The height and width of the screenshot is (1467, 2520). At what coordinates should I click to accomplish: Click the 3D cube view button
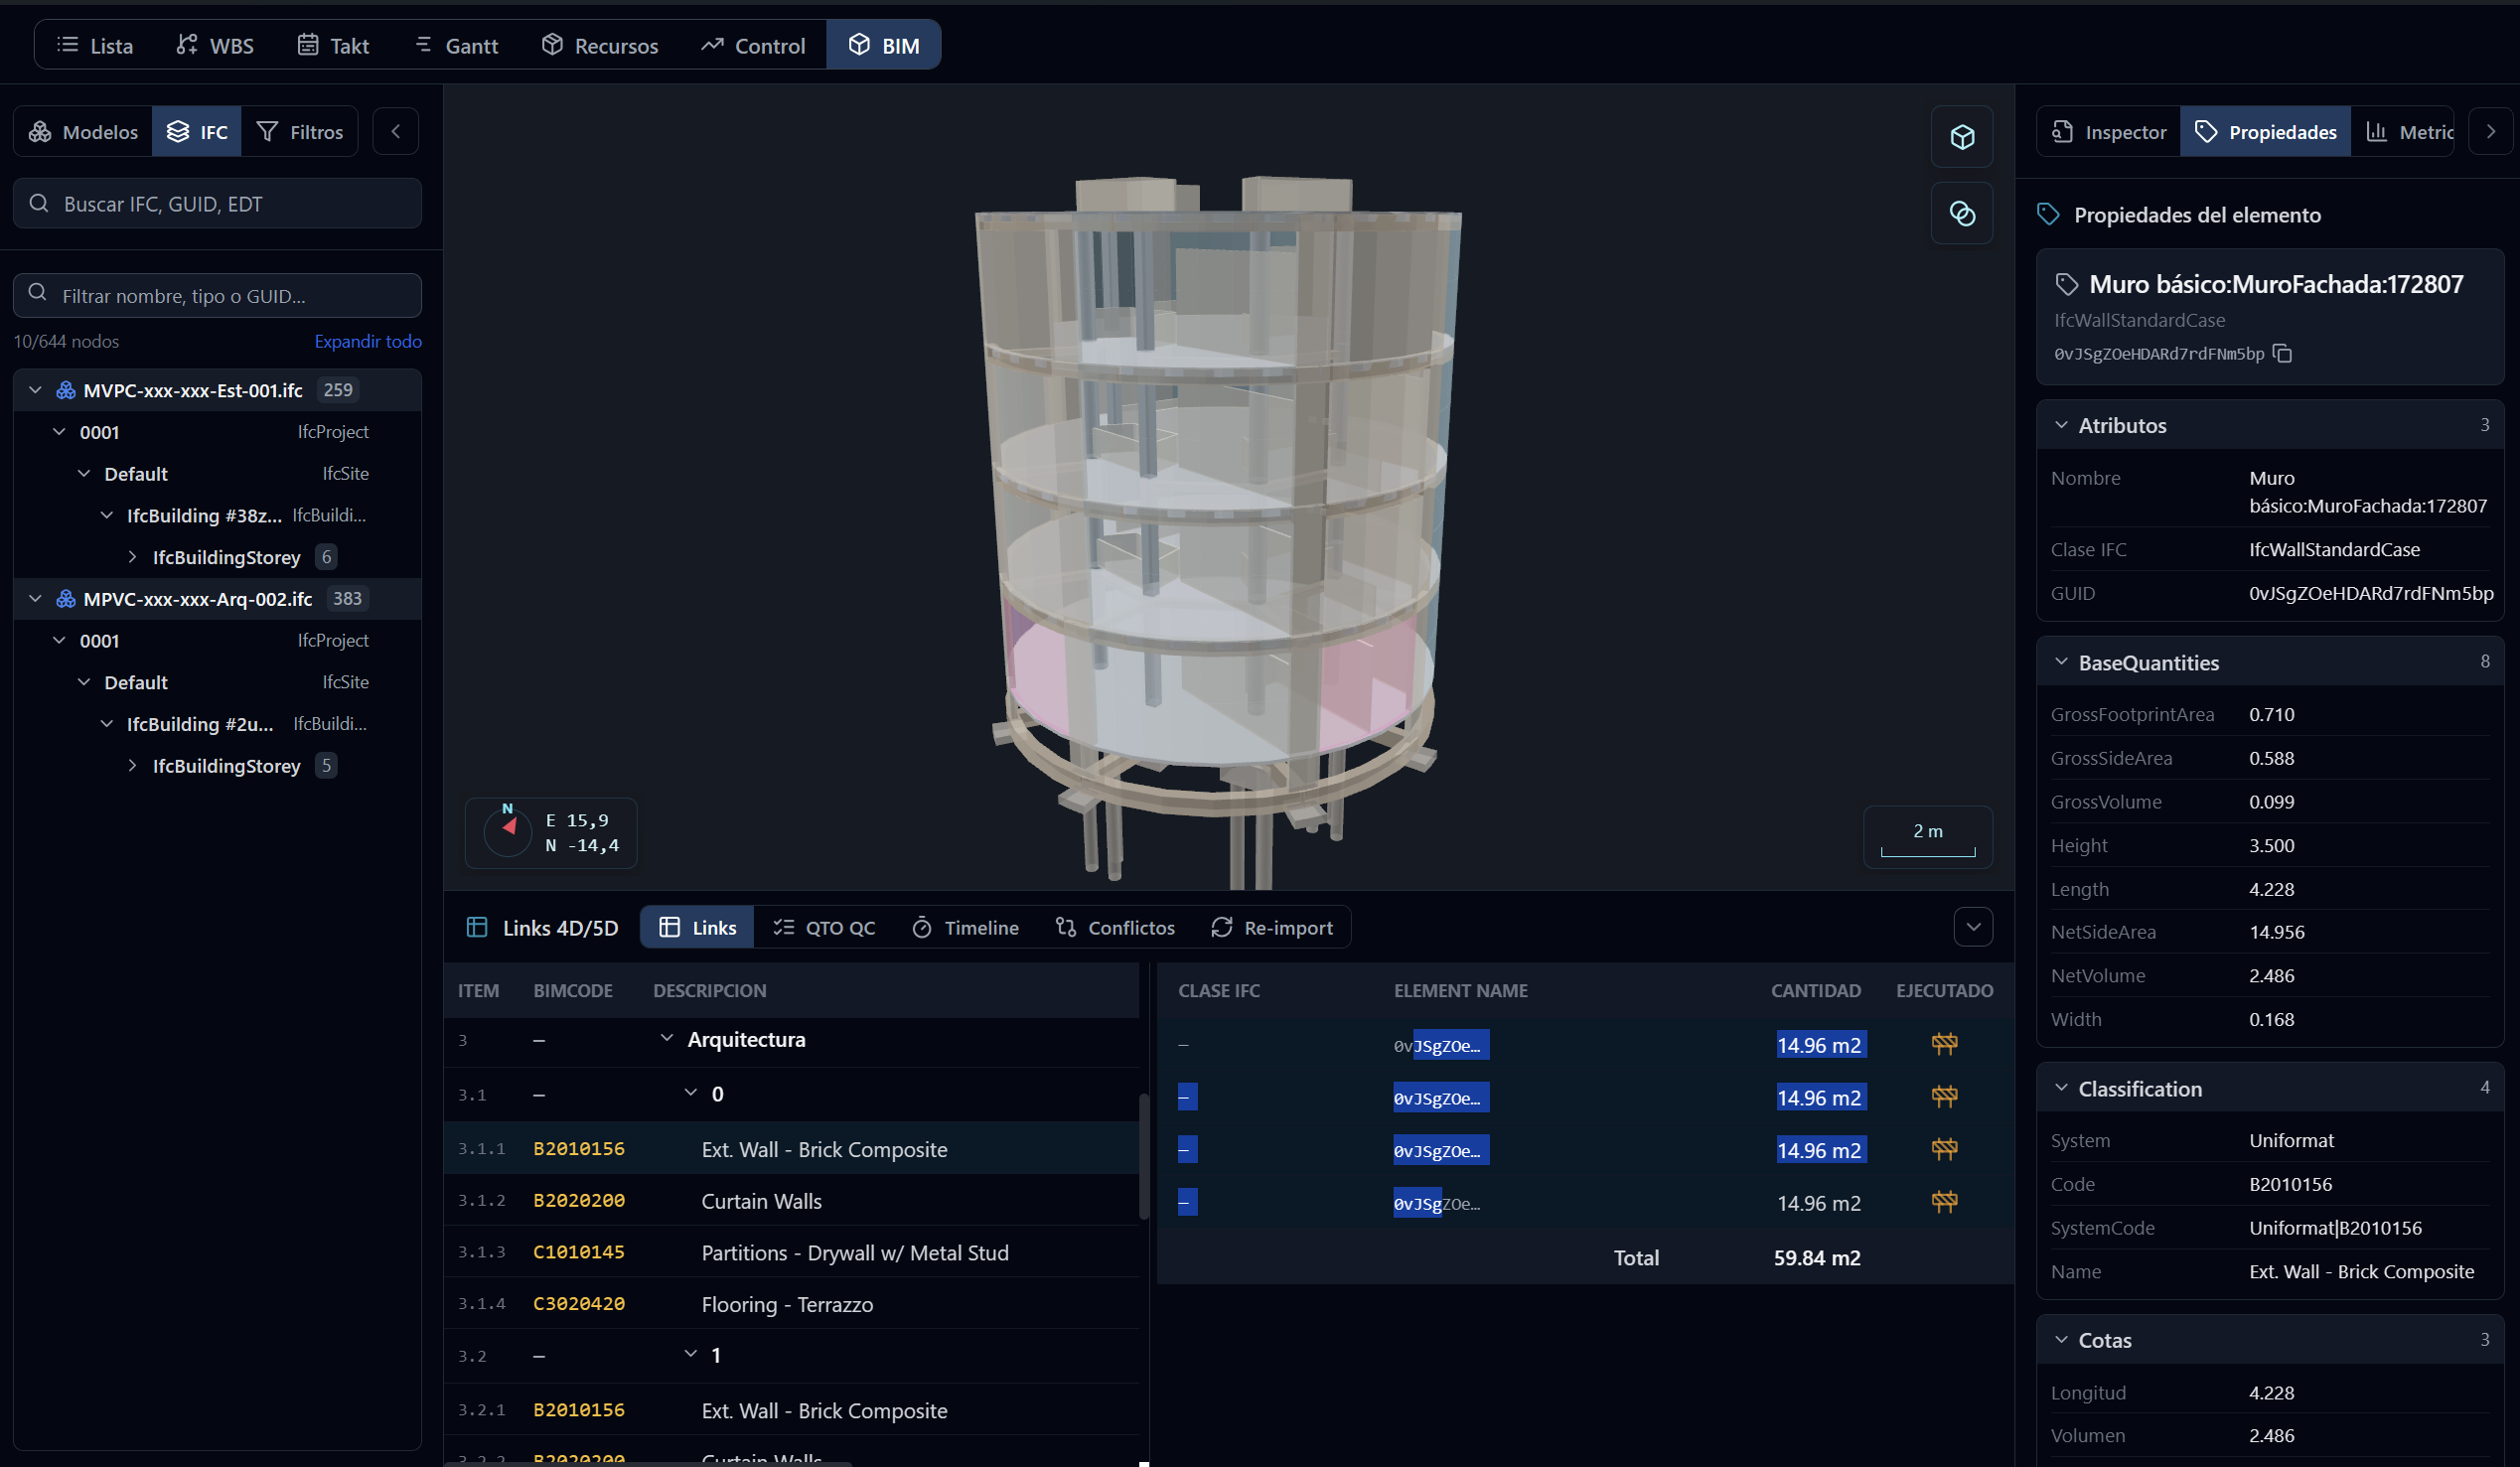(1962, 137)
